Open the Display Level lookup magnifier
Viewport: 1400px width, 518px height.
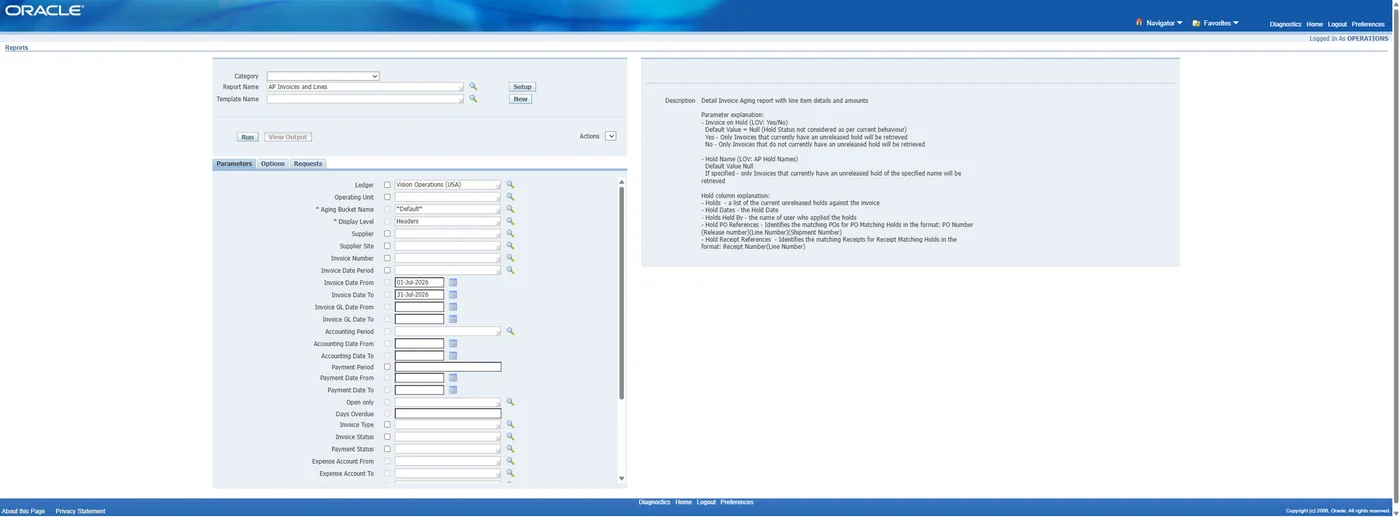coord(510,221)
